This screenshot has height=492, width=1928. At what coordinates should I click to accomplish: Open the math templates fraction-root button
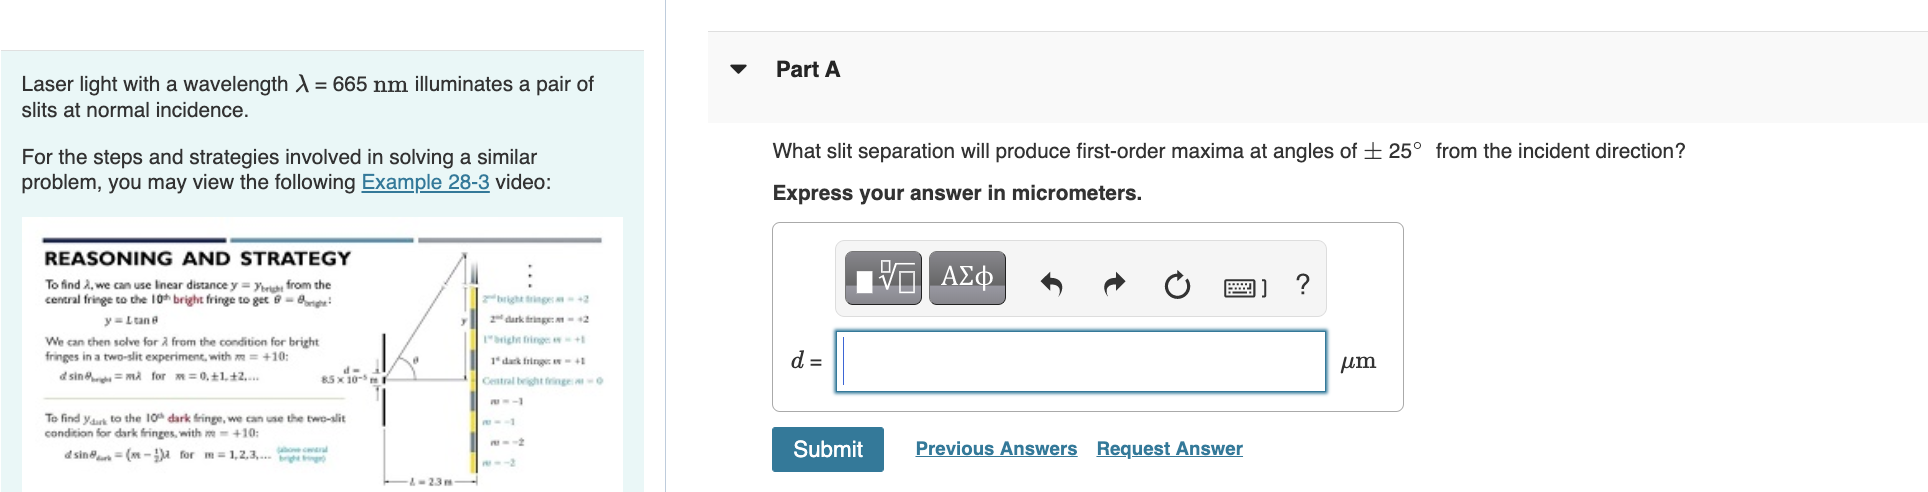coord(883,278)
